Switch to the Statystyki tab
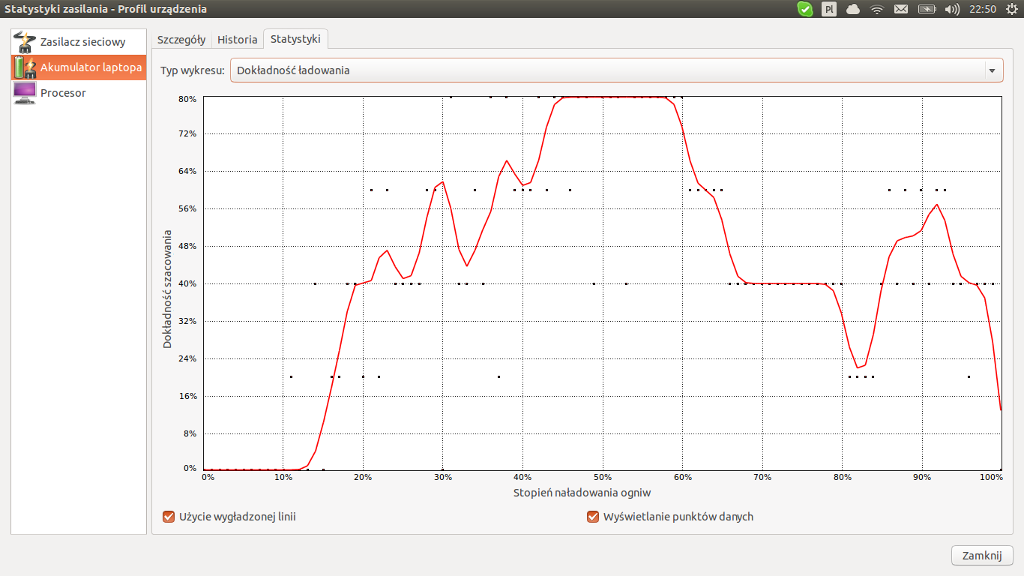Viewport: 1024px width, 576px height. [295, 39]
